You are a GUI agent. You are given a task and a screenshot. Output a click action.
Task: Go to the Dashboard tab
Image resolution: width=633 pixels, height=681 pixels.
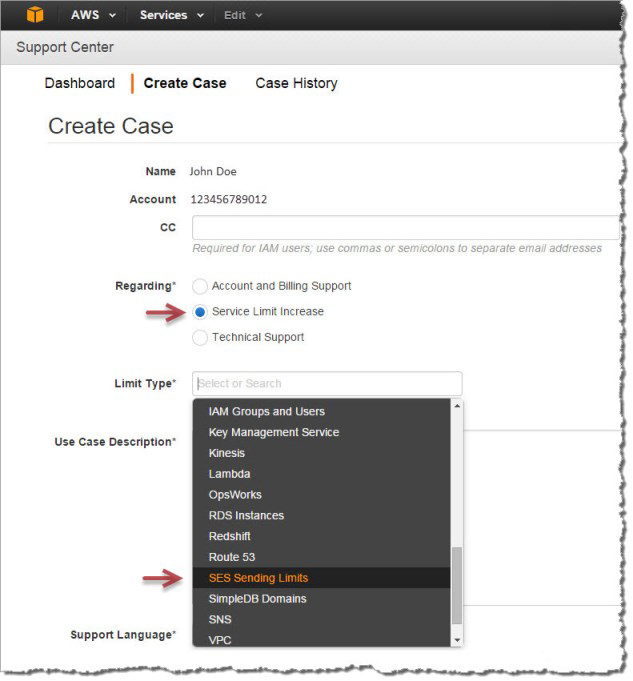(x=80, y=83)
